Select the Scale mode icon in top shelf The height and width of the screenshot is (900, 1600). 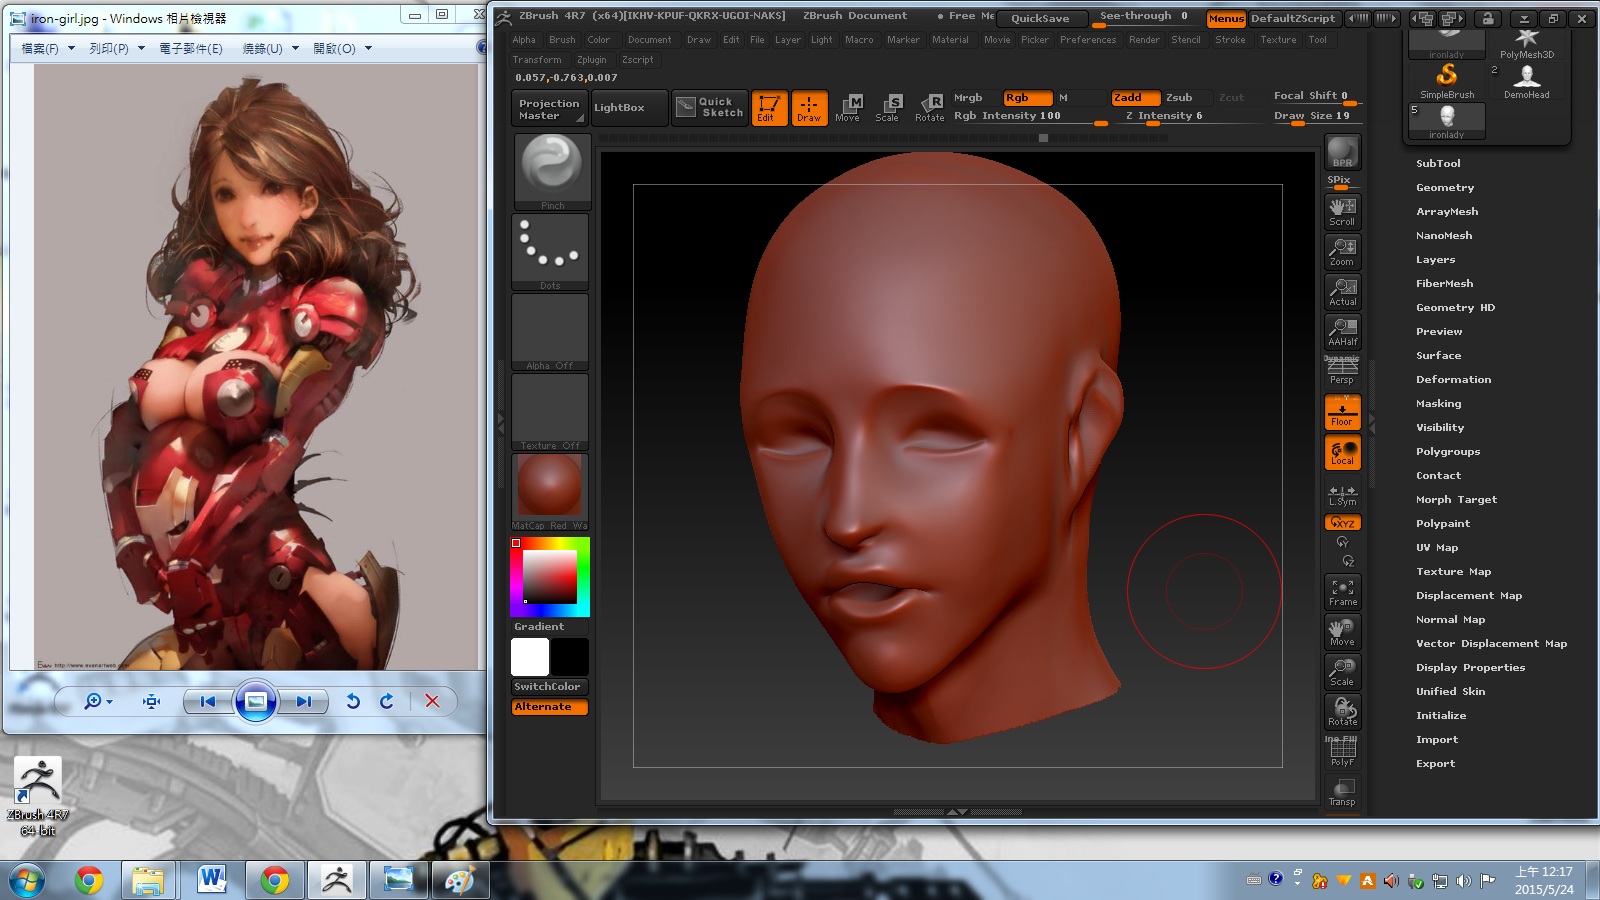[887, 108]
